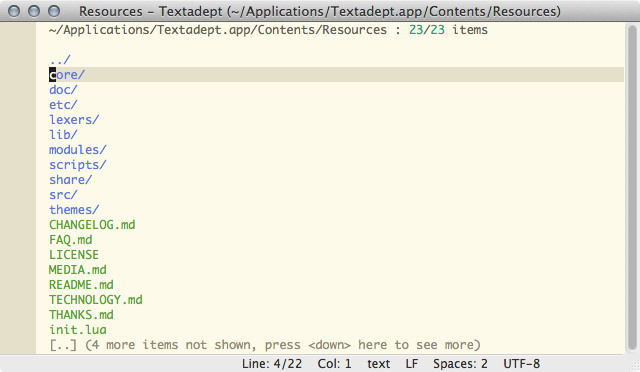Open the doc/ directory entry
Image resolution: width=640 pixels, height=372 pixels.
point(63,90)
